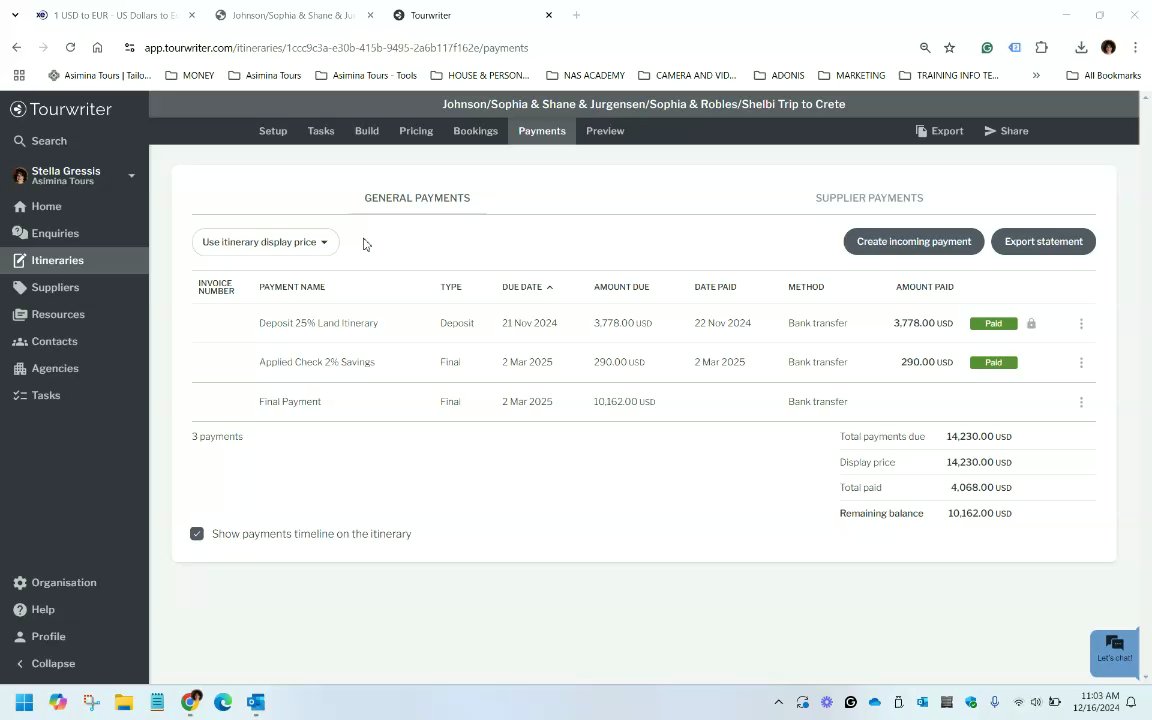The width and height of the screenshot is (1152, 720).
Task: Click Export in the top bar
Action: click(x=939, y=131)
